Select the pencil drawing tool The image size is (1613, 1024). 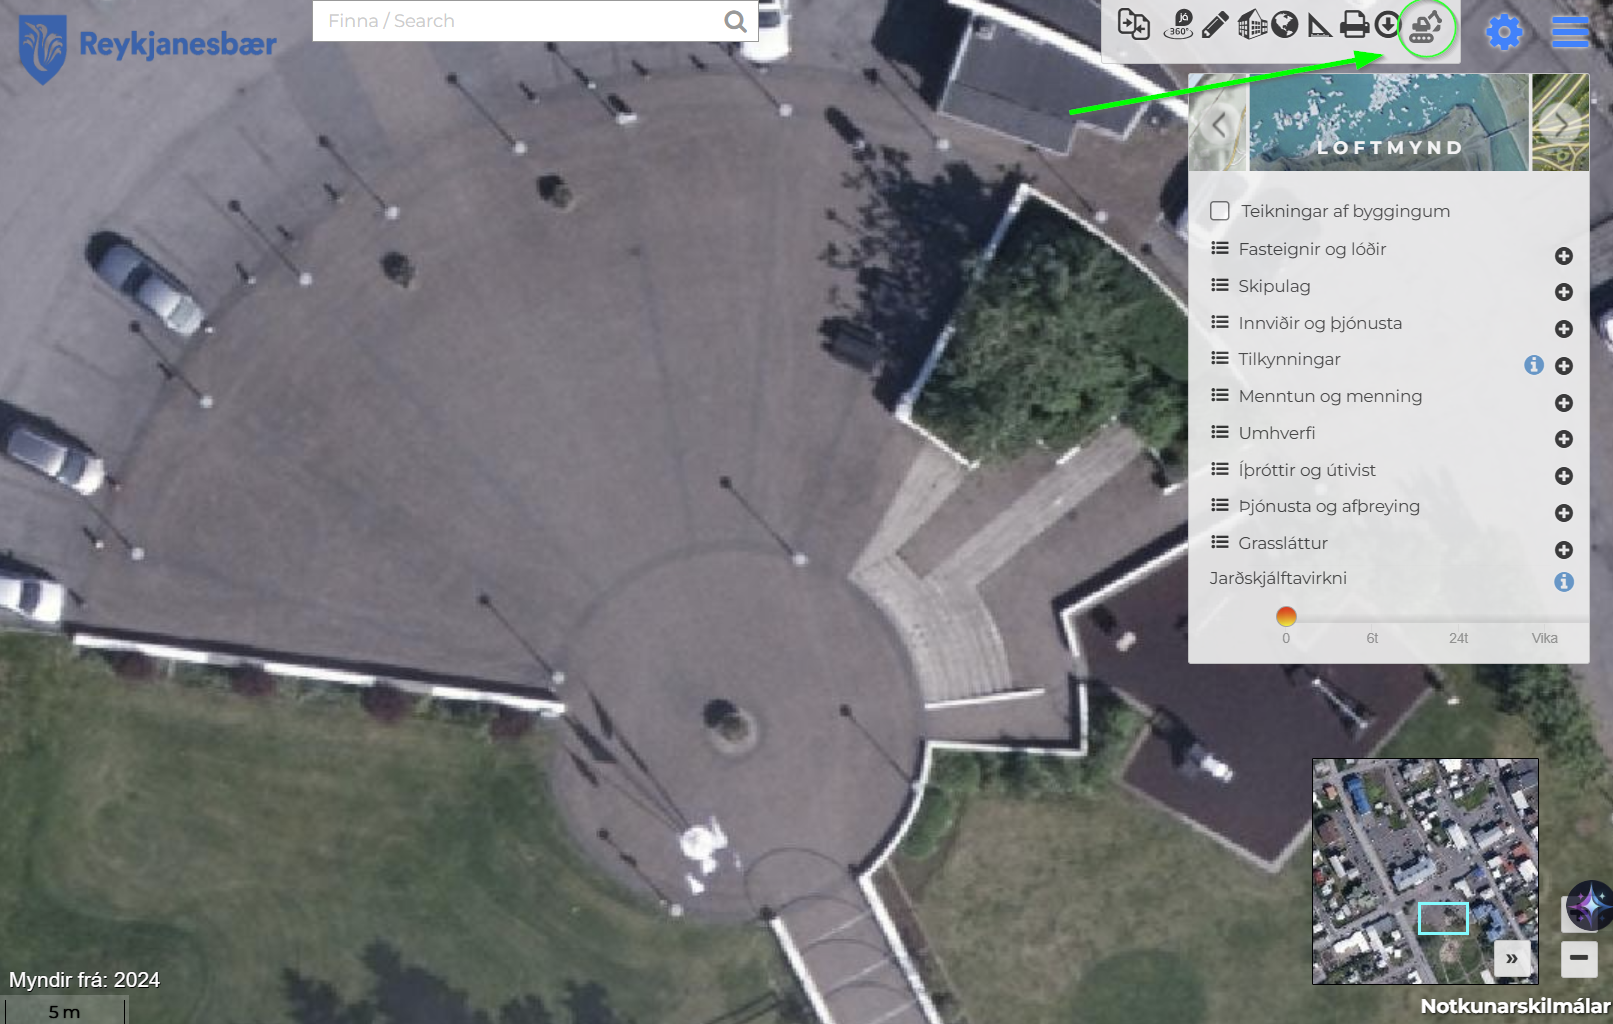1215,24
